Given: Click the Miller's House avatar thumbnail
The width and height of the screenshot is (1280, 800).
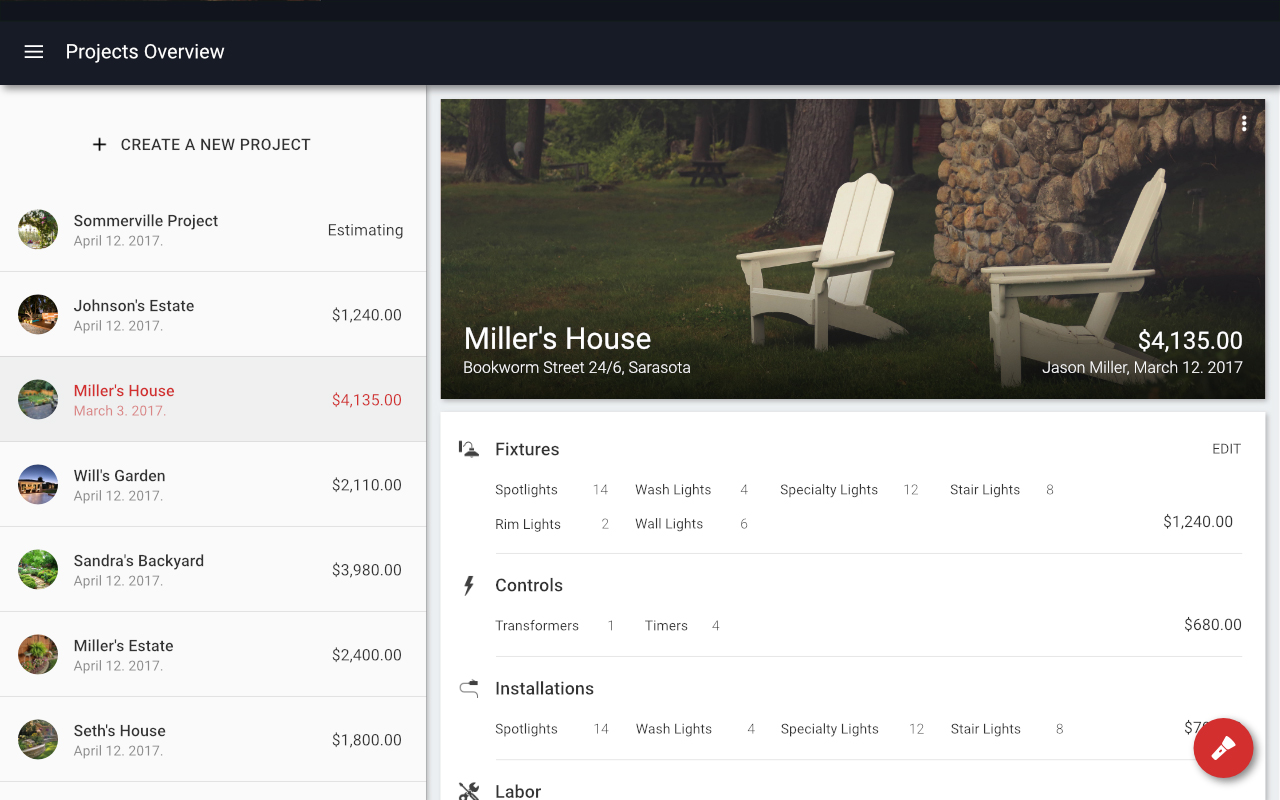Looking at the screenshot, I should [x=38, y=399].
